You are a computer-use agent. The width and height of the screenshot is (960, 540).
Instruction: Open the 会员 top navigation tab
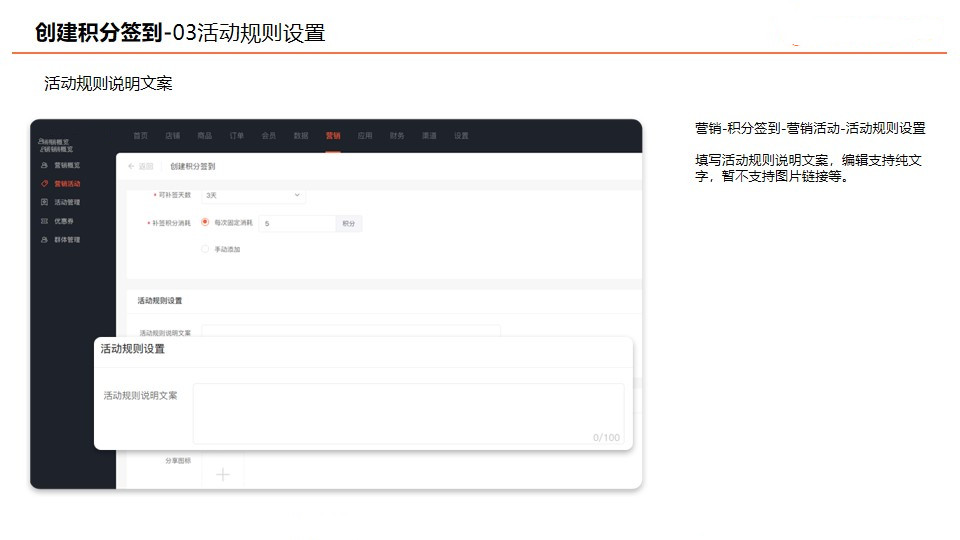click(x=269, y=136)
